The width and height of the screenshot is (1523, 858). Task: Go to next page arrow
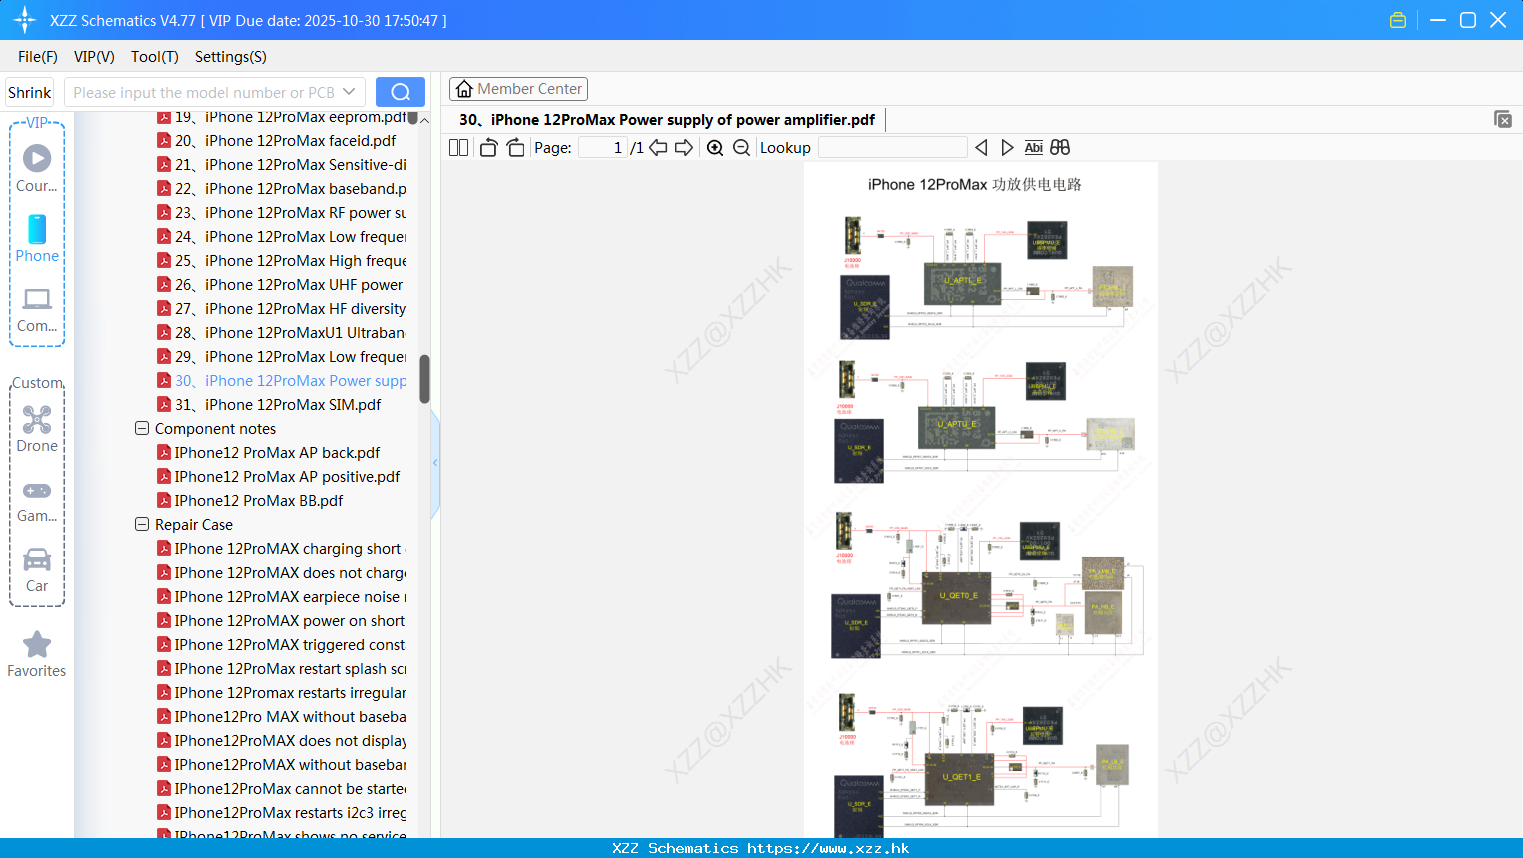684,148
